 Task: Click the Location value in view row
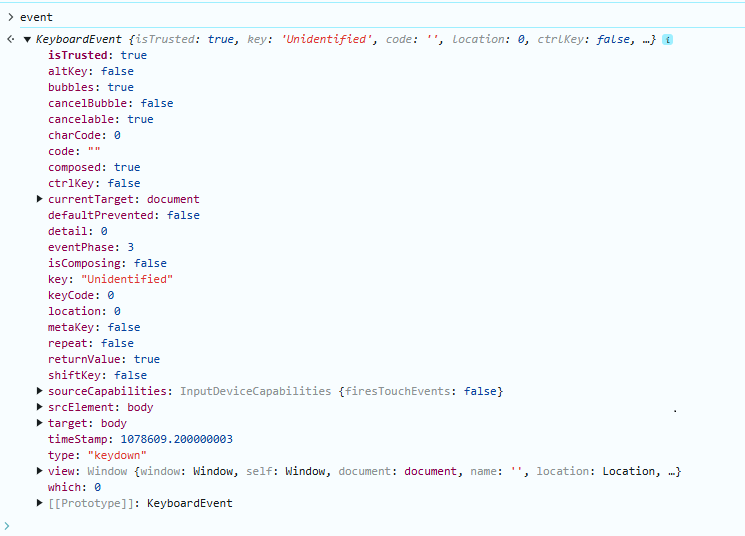[x=628, y=471]
